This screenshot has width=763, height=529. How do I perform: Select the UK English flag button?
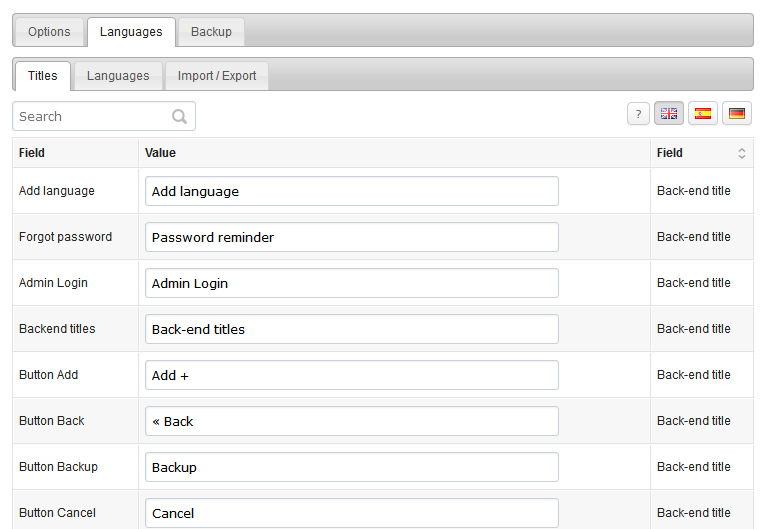pos(669,114)
